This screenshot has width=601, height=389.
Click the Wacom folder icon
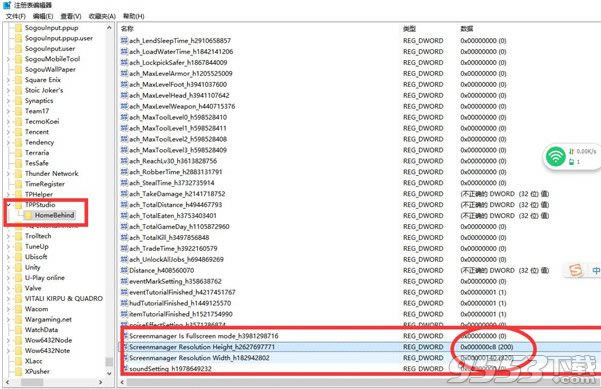click(18, 309)
